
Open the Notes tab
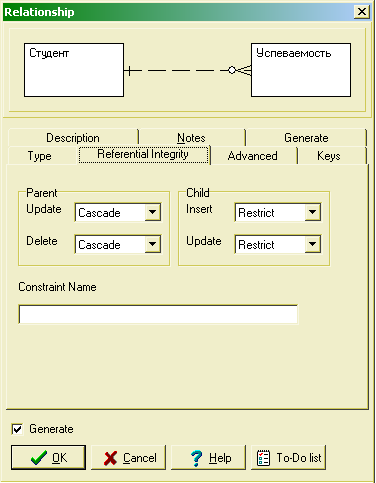click(x=192, y=138)
